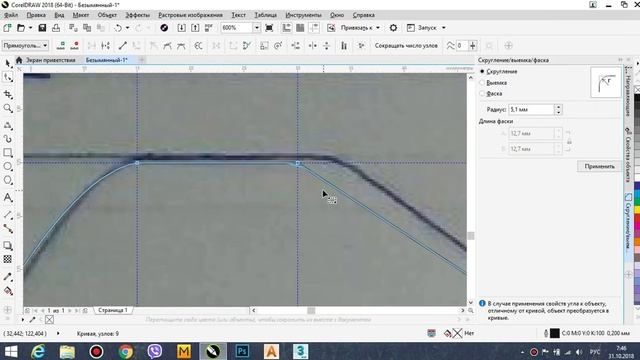Screen dimensions: 640x360
Task: Click Сокращать число узлов button
Action: tap(406, 46)
